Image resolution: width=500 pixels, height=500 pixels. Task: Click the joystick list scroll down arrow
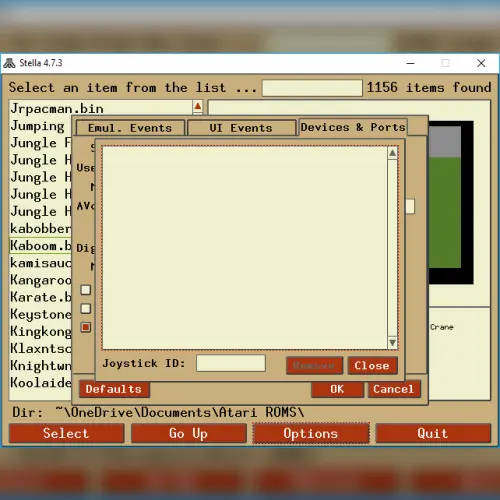click(392, 342)
